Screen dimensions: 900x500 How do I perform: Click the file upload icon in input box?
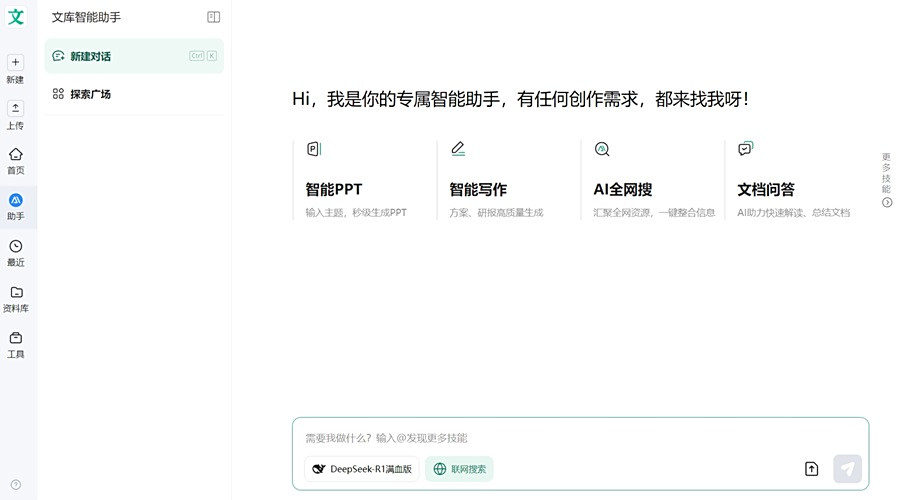812,469
